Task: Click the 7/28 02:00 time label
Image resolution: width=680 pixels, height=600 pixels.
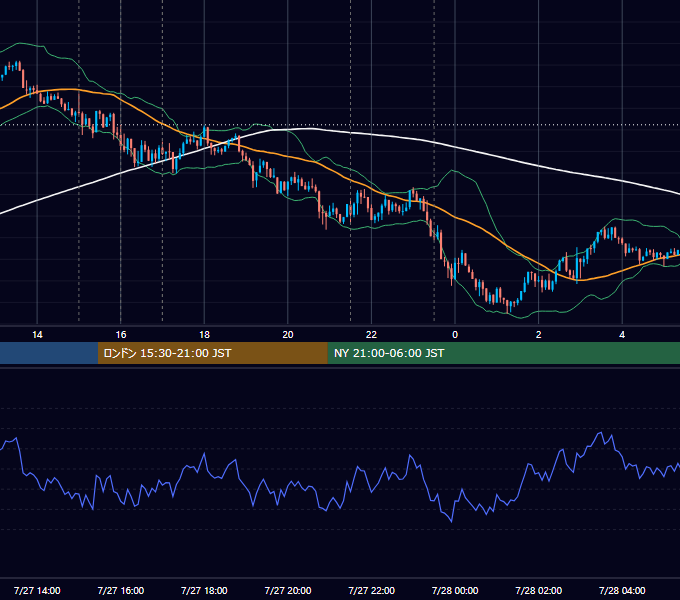Action: (539, 590)
